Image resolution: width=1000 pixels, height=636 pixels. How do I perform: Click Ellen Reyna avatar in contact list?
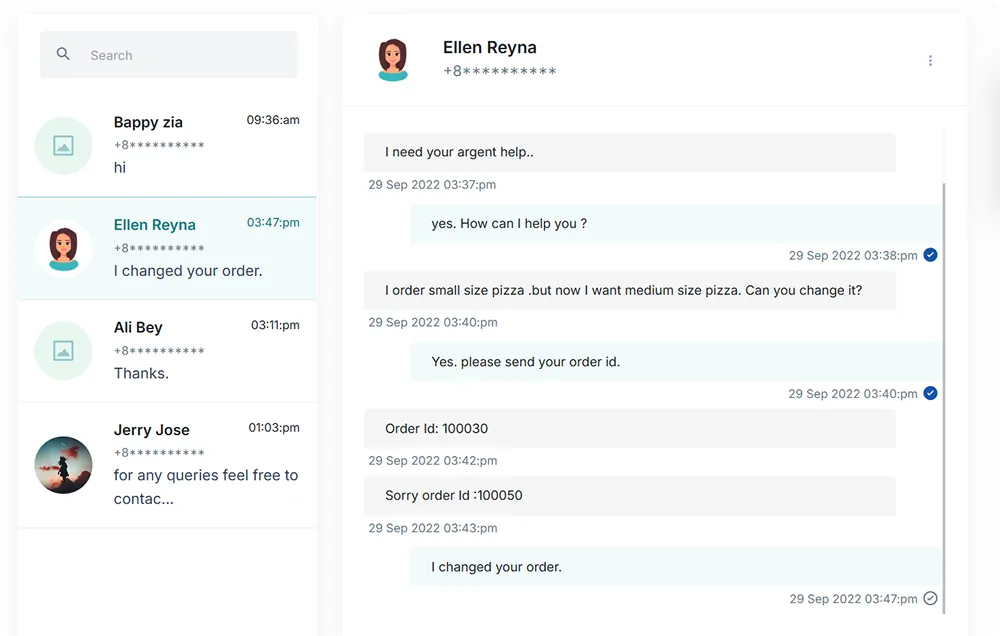coord(63,249)
